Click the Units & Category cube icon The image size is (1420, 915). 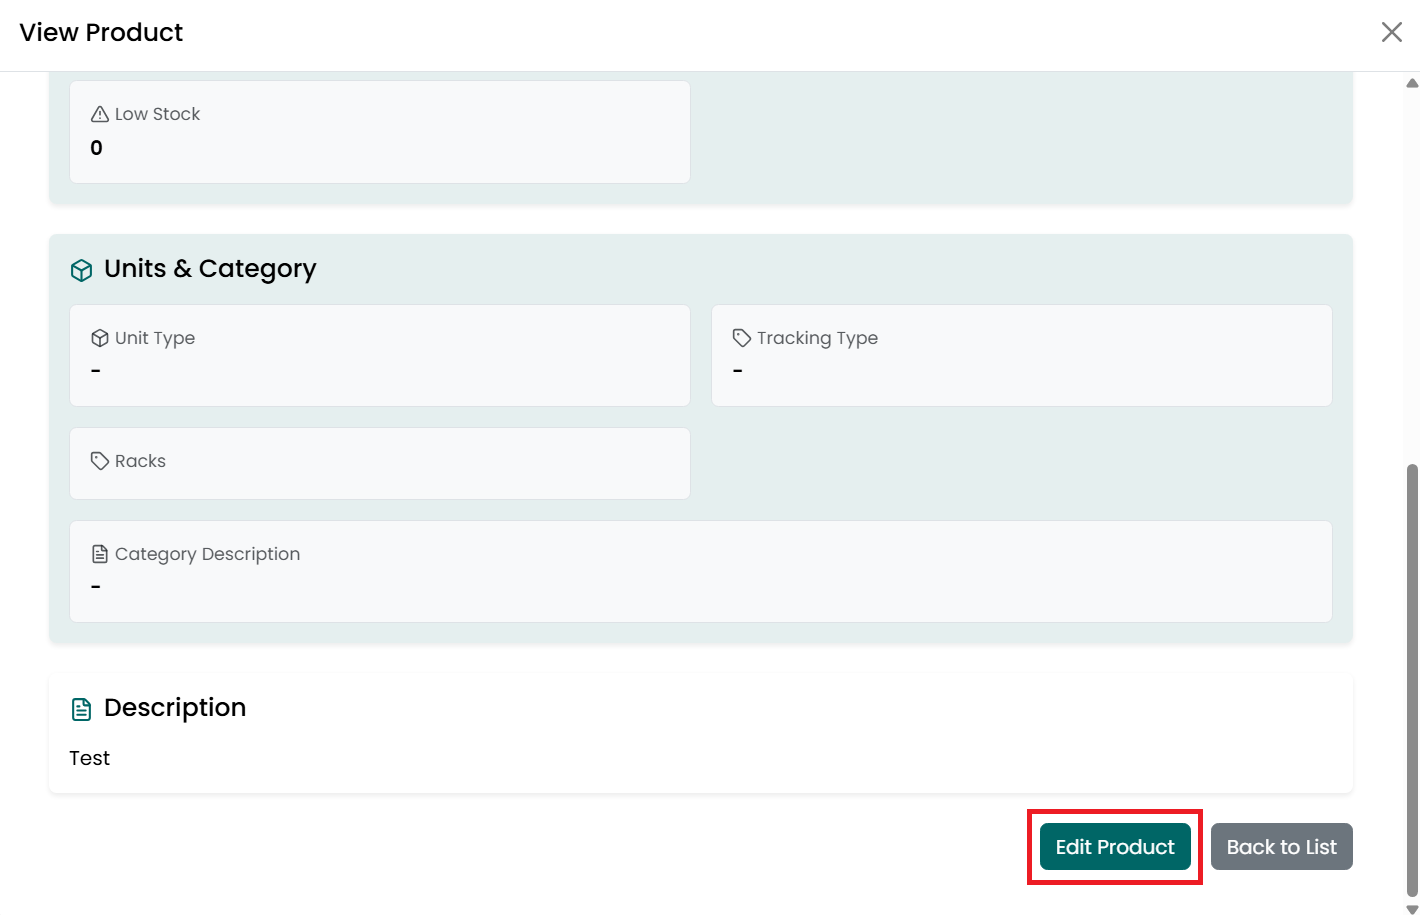[82, 270]
